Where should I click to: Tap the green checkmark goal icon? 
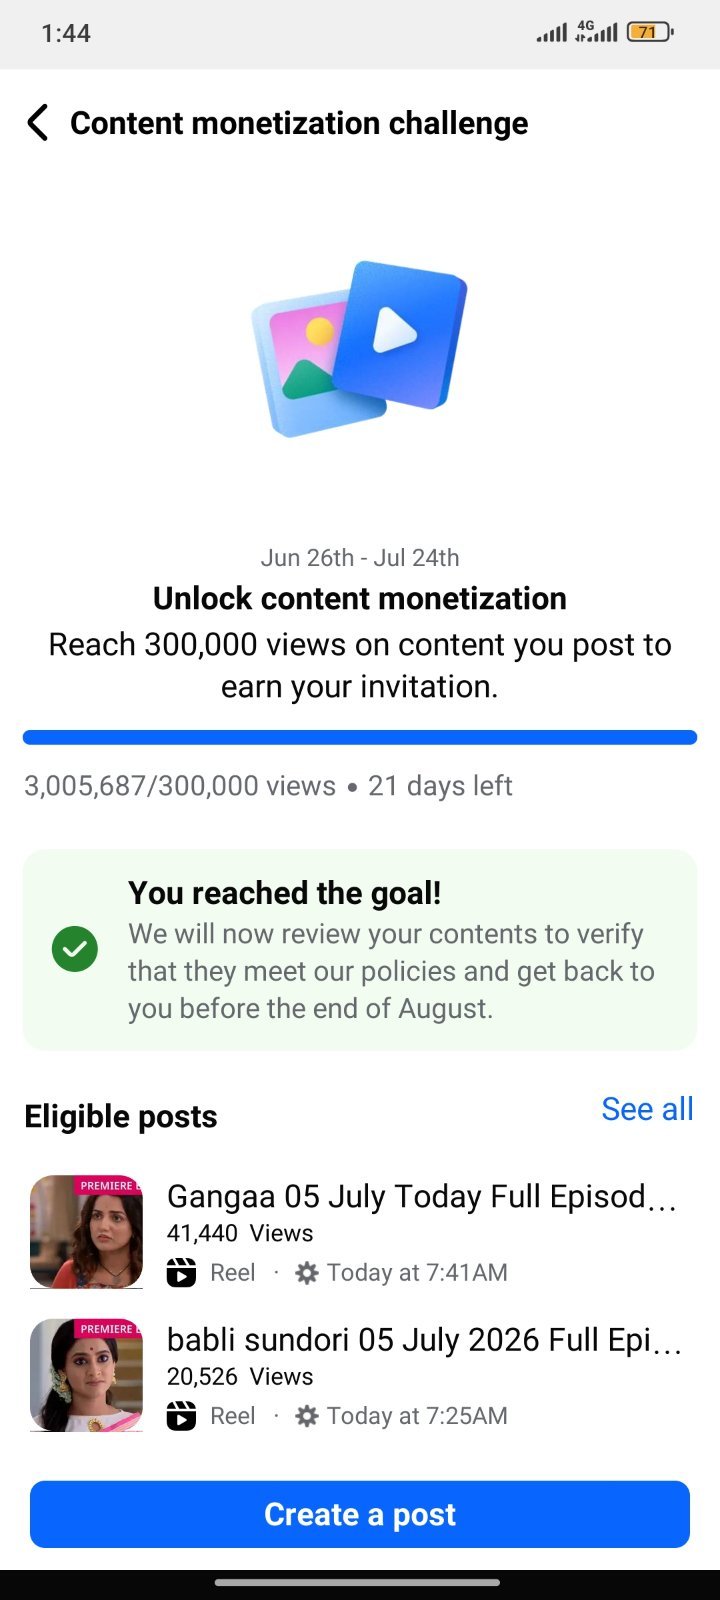75,949
